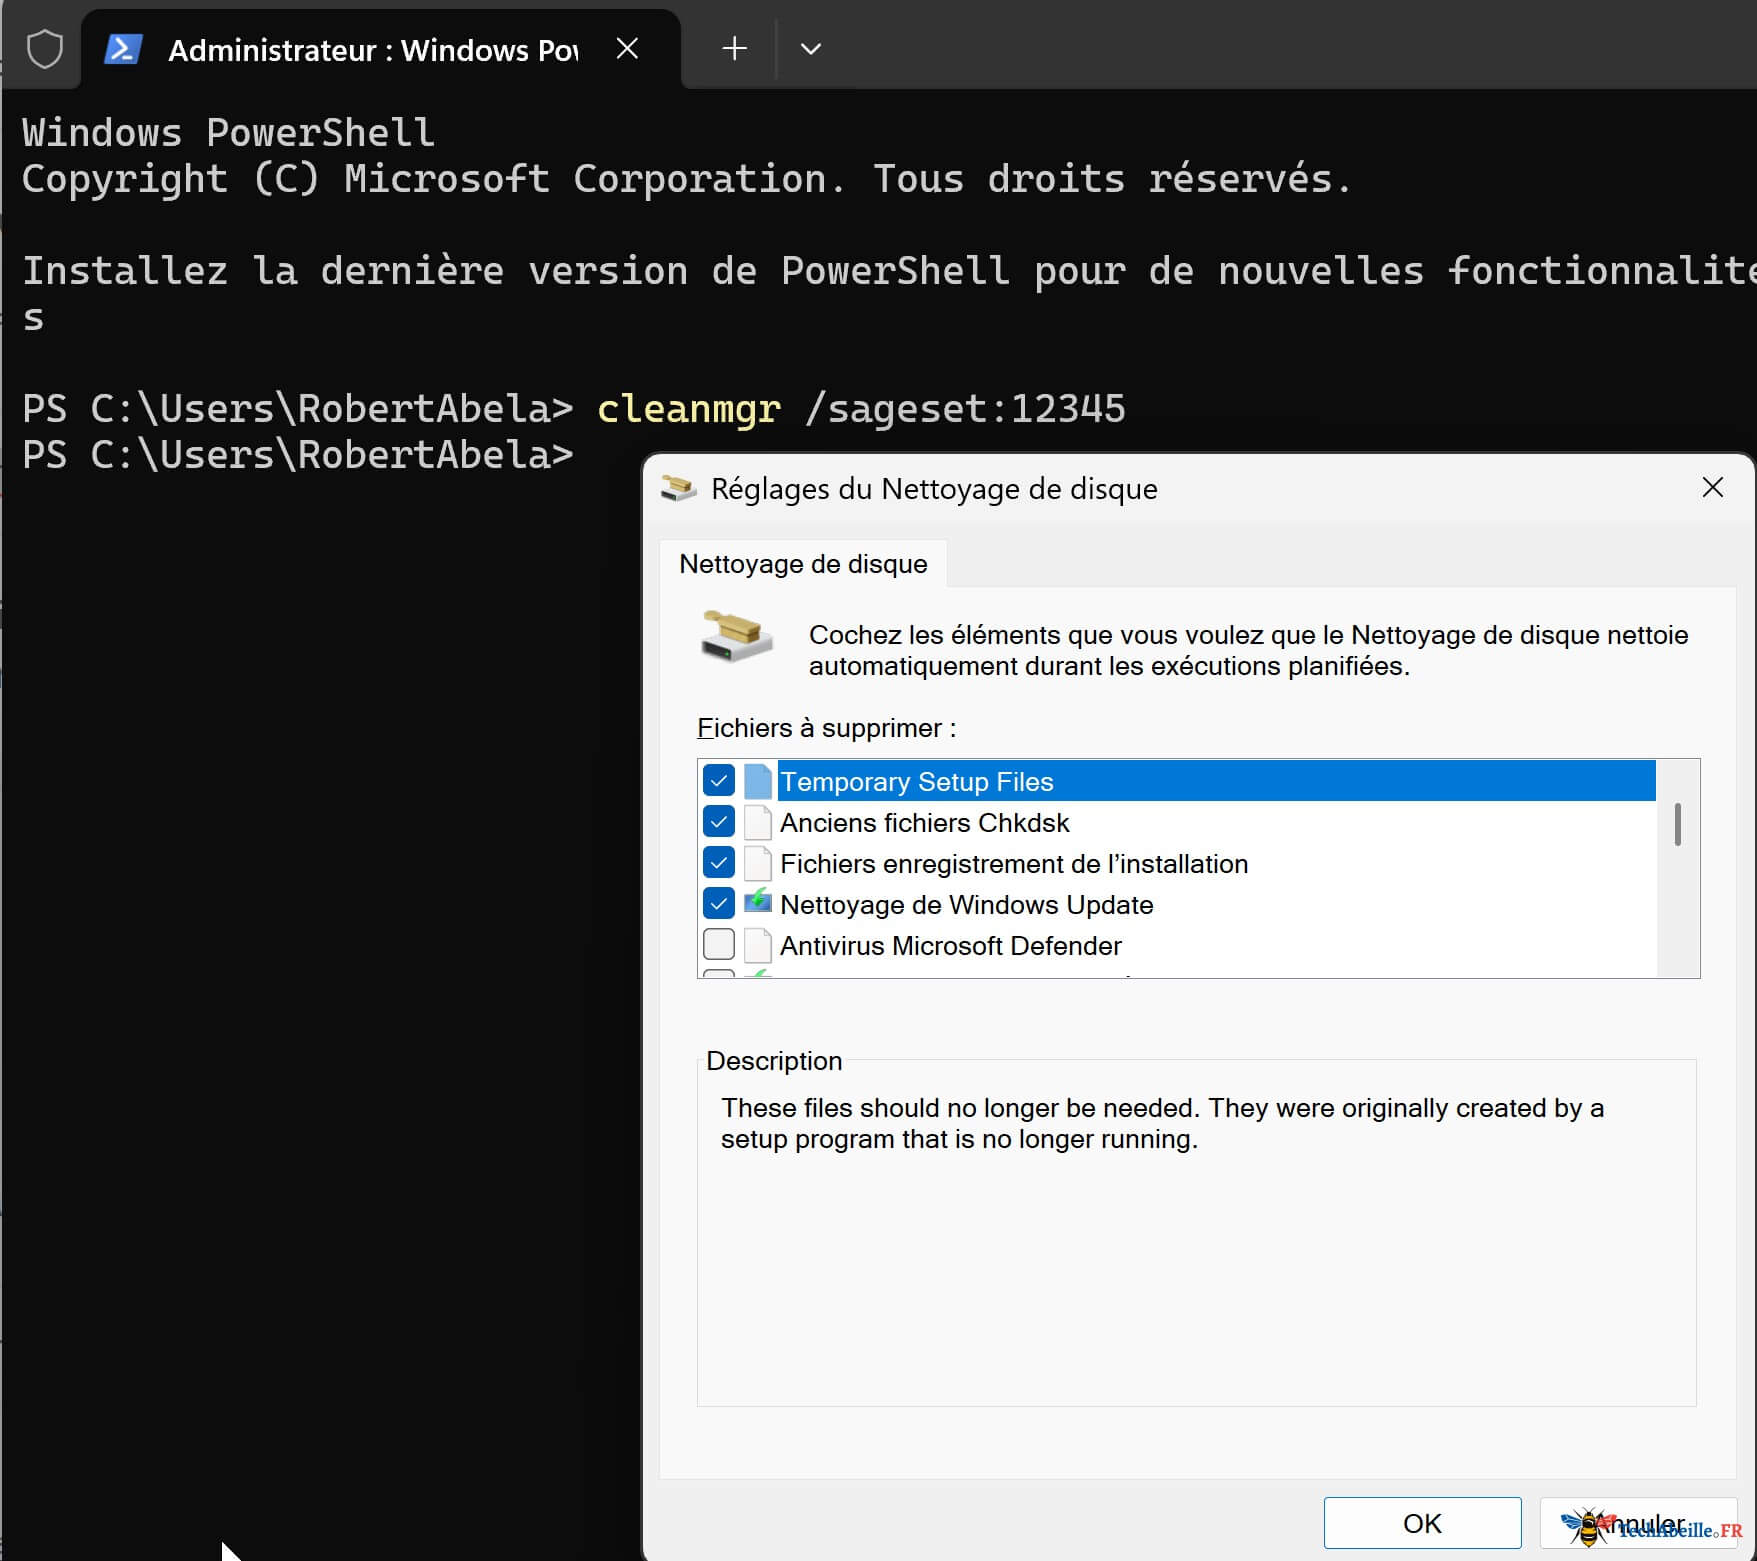
Task: Click the Windows Update icon in the file list
Action: click(757, 903)
